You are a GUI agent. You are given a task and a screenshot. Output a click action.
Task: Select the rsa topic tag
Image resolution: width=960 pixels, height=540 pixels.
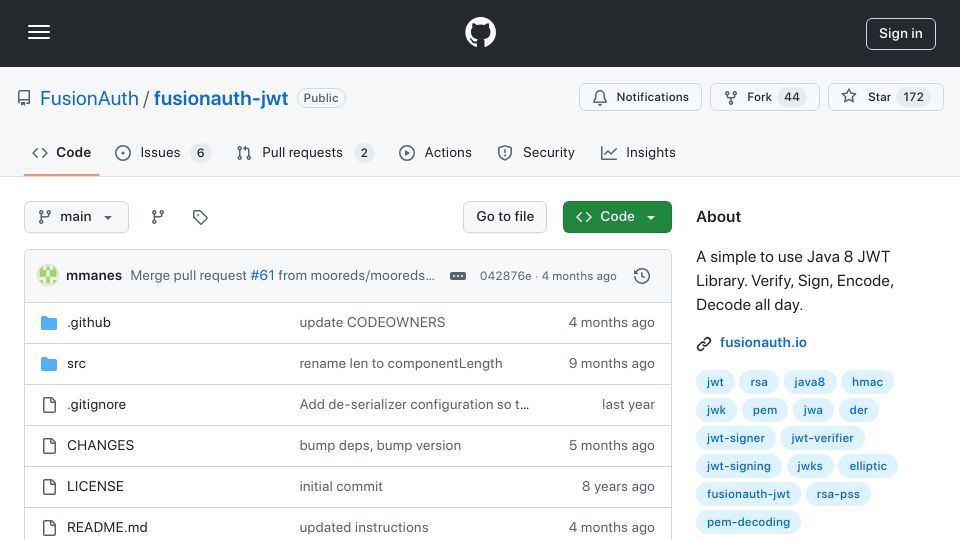759,382
